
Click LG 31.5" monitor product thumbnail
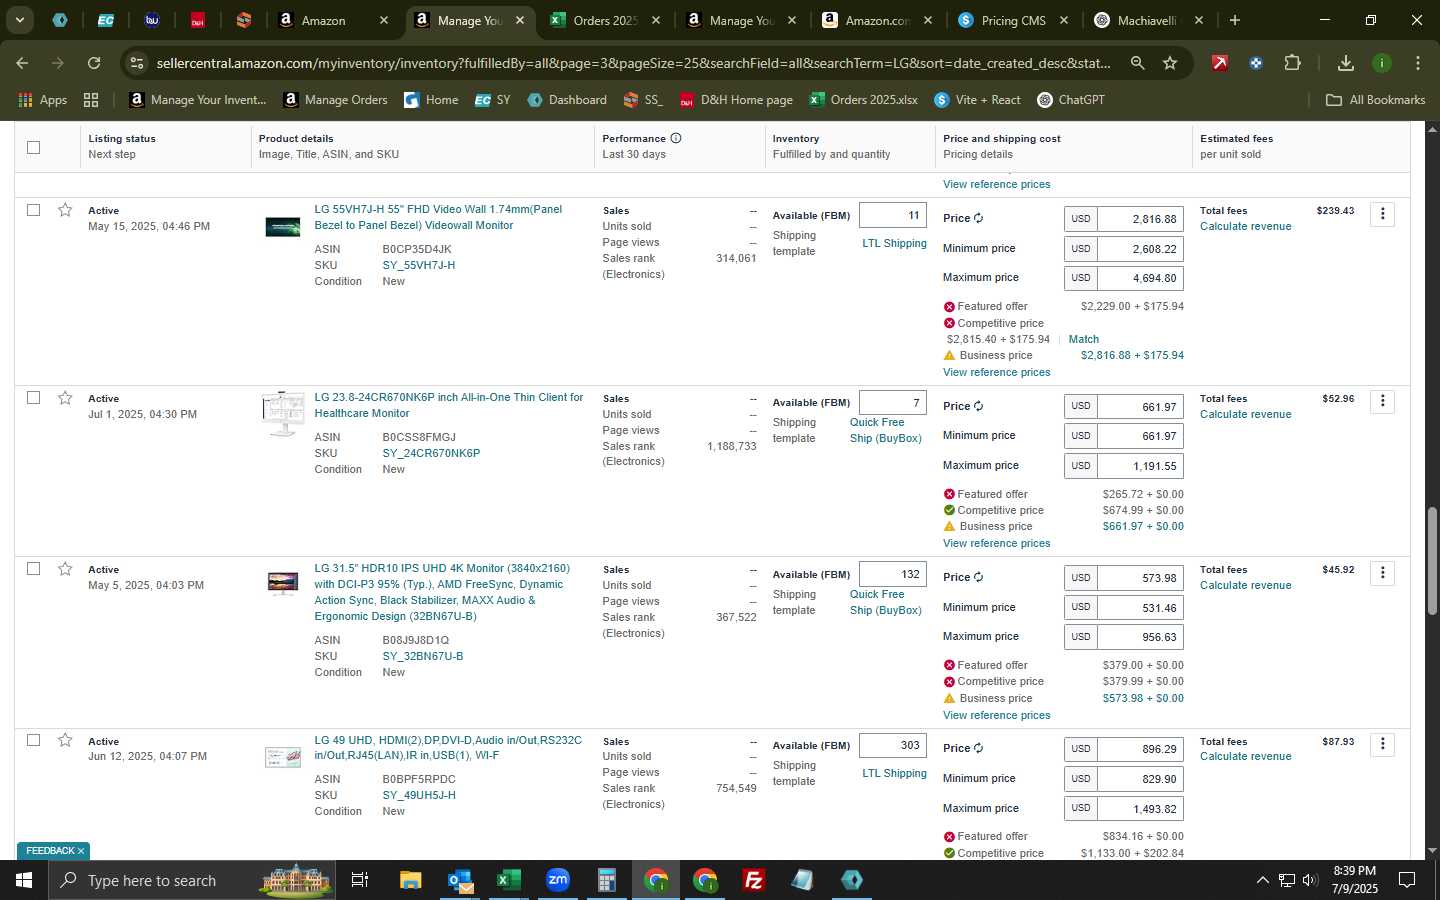click(x=283, y=582)
